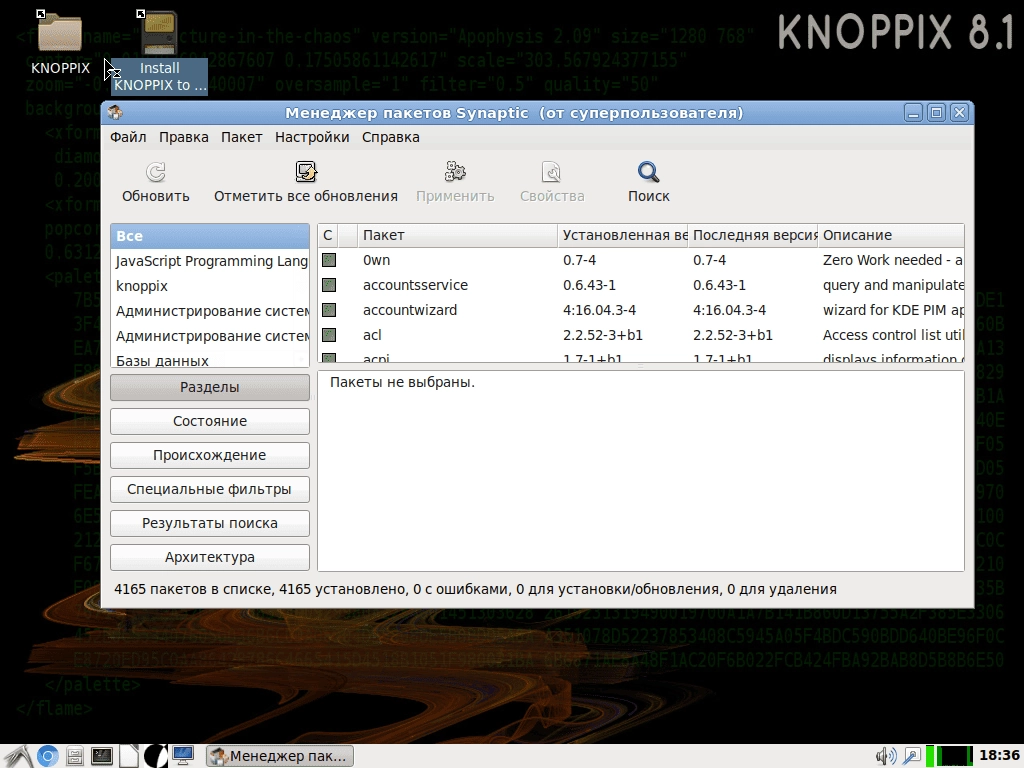Open the Настройки menu

point(312,137)
